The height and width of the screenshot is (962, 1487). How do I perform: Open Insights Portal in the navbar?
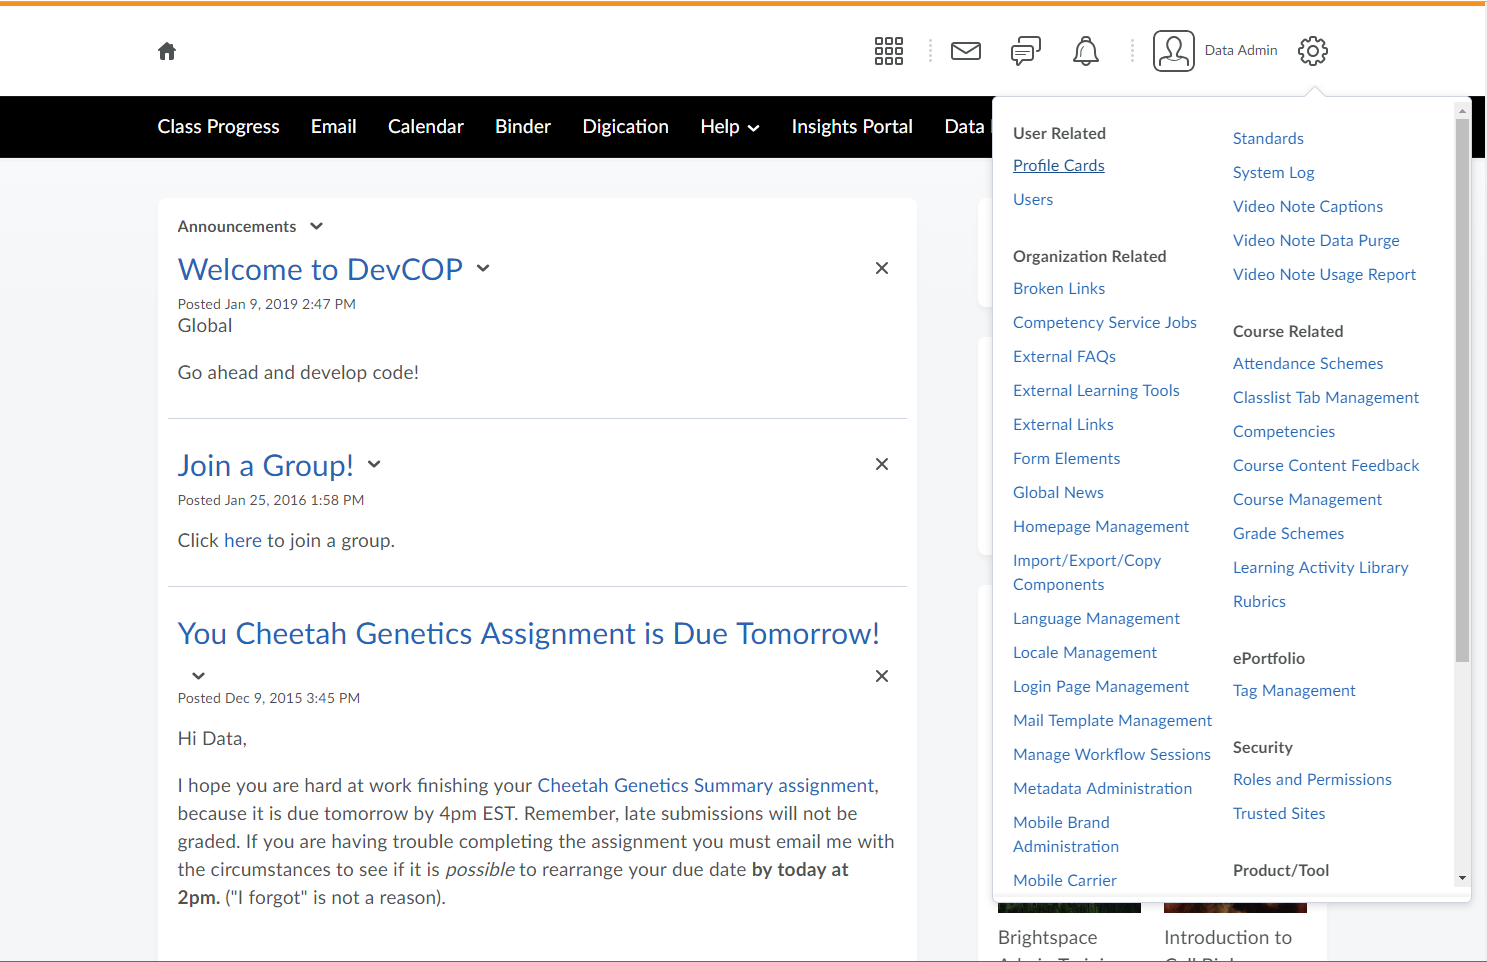point(851,127)
